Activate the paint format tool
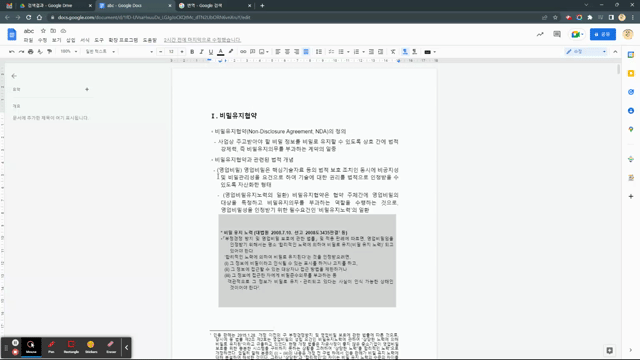The image size is (640, 360). pos(49,52)
